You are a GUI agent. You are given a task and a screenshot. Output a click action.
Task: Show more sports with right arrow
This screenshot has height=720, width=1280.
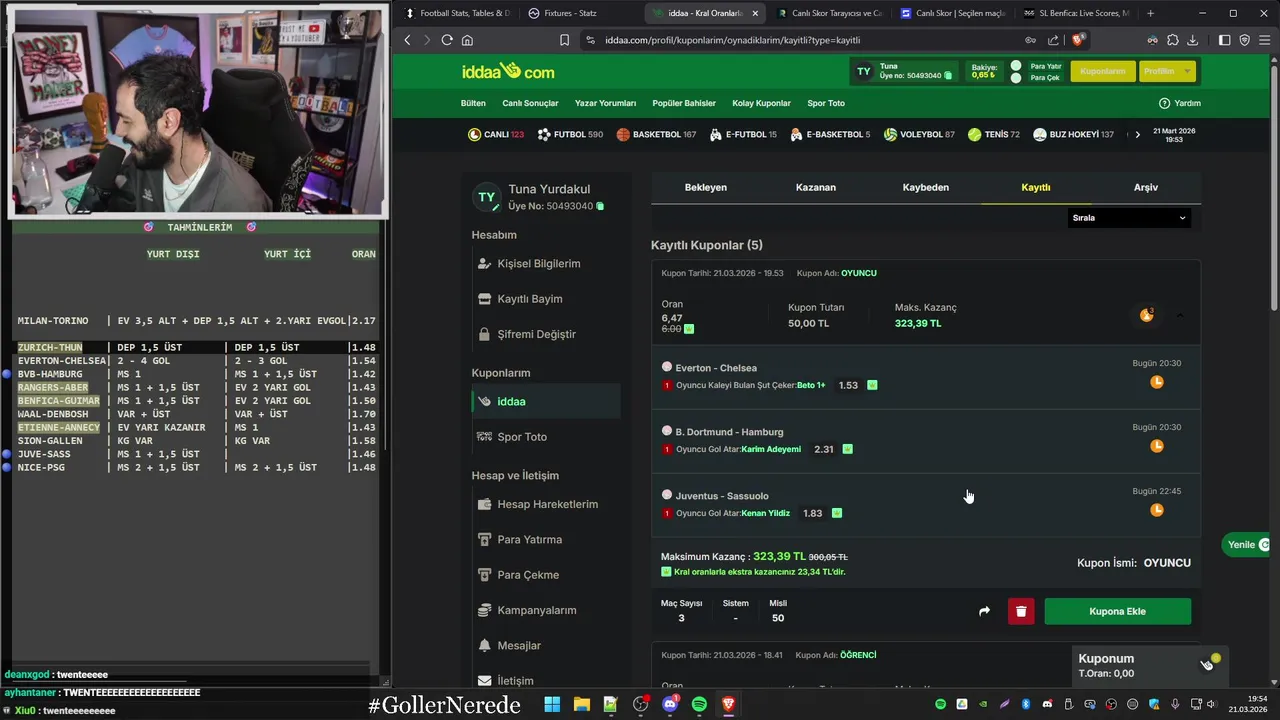(x=1137, y=134)
